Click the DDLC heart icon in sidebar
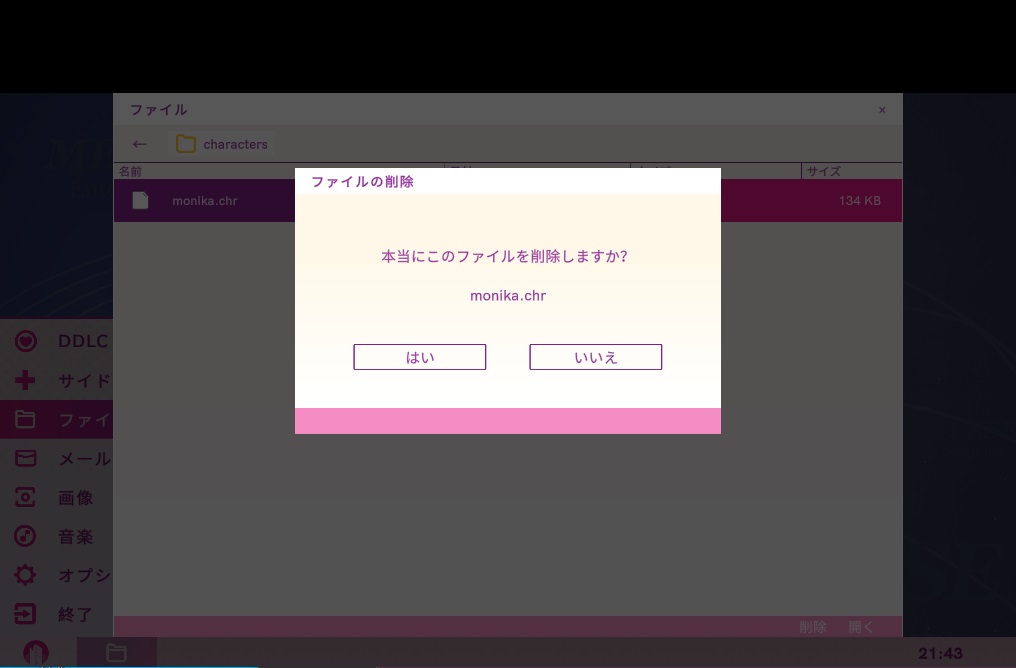The image size is (1016, 668). [26, 341]
